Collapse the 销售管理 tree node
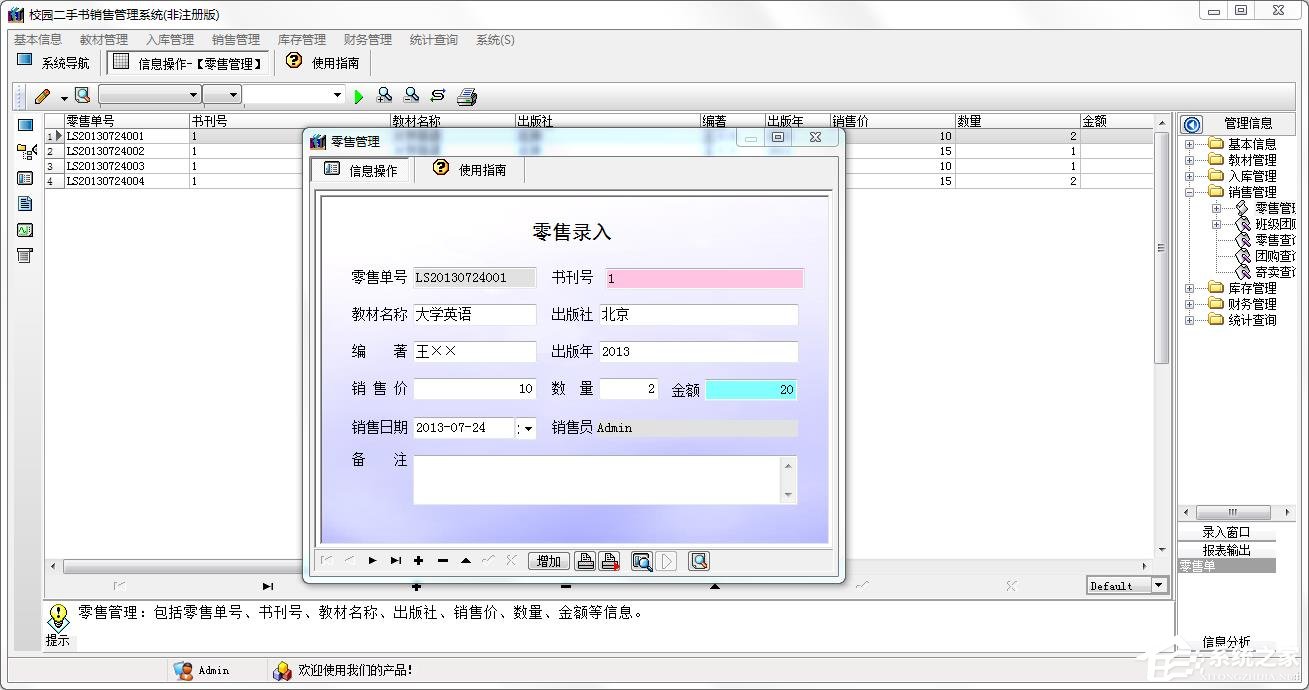The width and height of the screenshot is (1309, 690). point(1190,192)
